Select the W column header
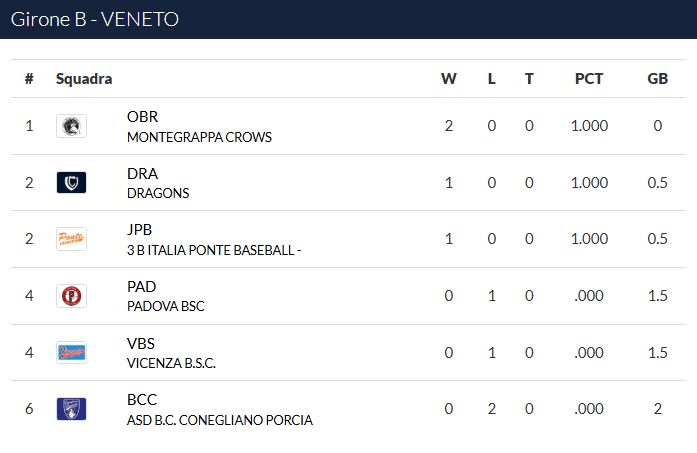This screenshot has width=697, height=453. 449,79
